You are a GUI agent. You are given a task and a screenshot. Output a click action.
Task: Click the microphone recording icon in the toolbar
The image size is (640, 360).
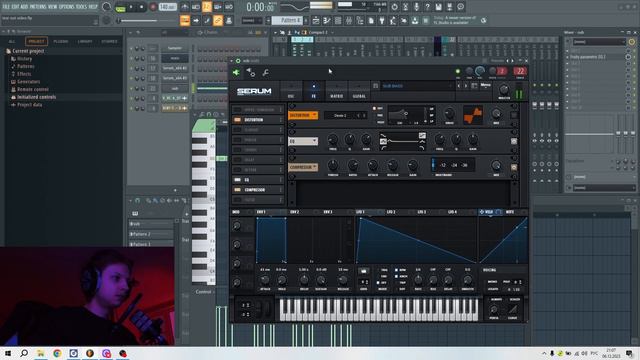coord(416,7)
